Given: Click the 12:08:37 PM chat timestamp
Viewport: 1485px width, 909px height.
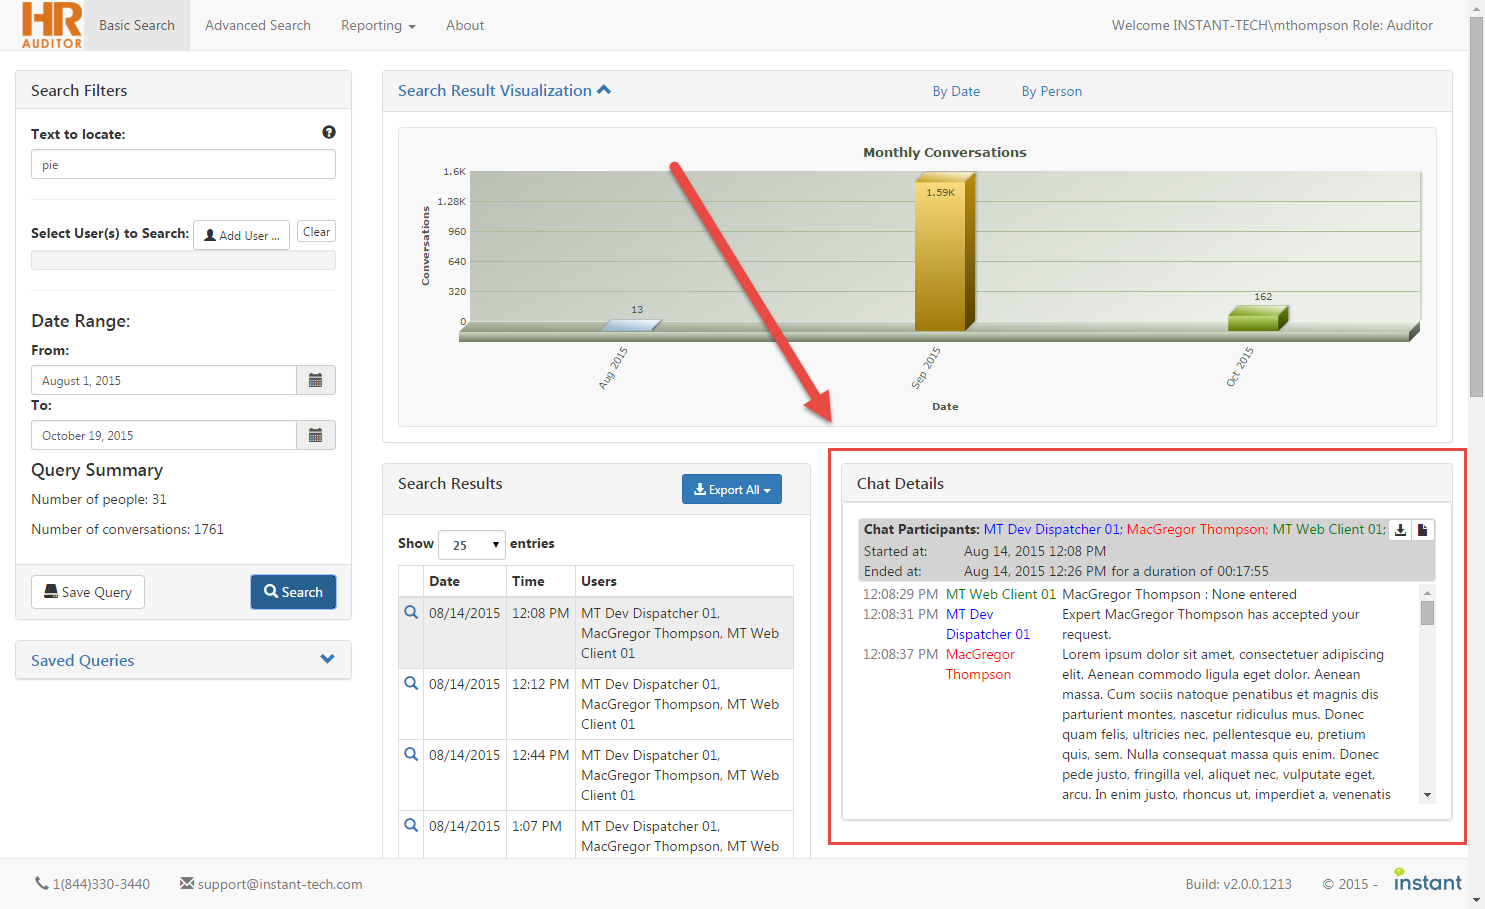Looking at the screenshot, I should [x=900, y=654].
